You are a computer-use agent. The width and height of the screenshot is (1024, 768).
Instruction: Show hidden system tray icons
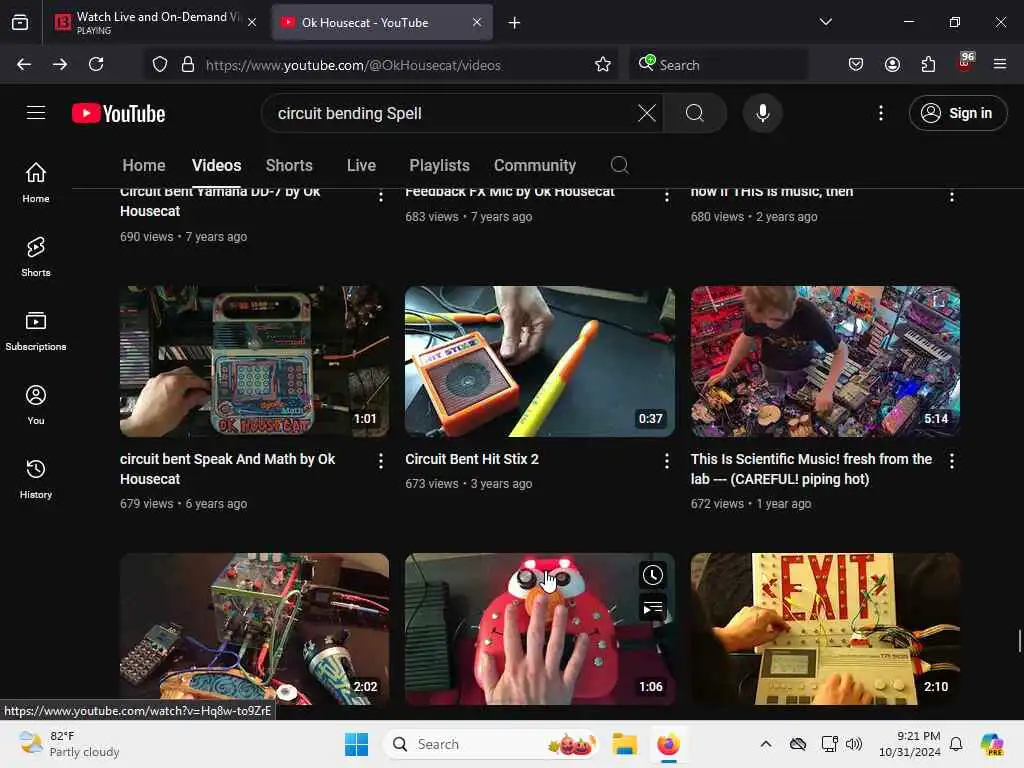pos(766,744)
